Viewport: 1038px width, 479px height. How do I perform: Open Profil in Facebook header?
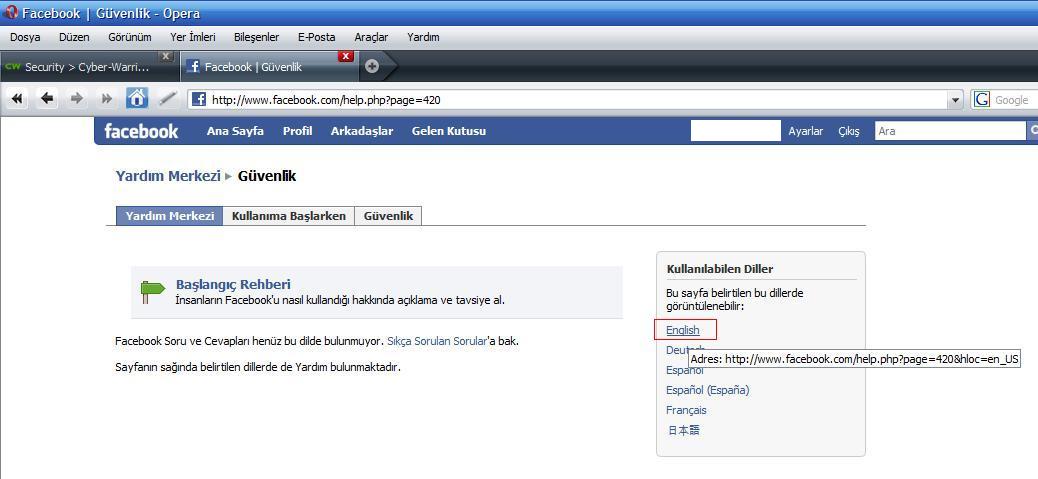pos(297,131)
